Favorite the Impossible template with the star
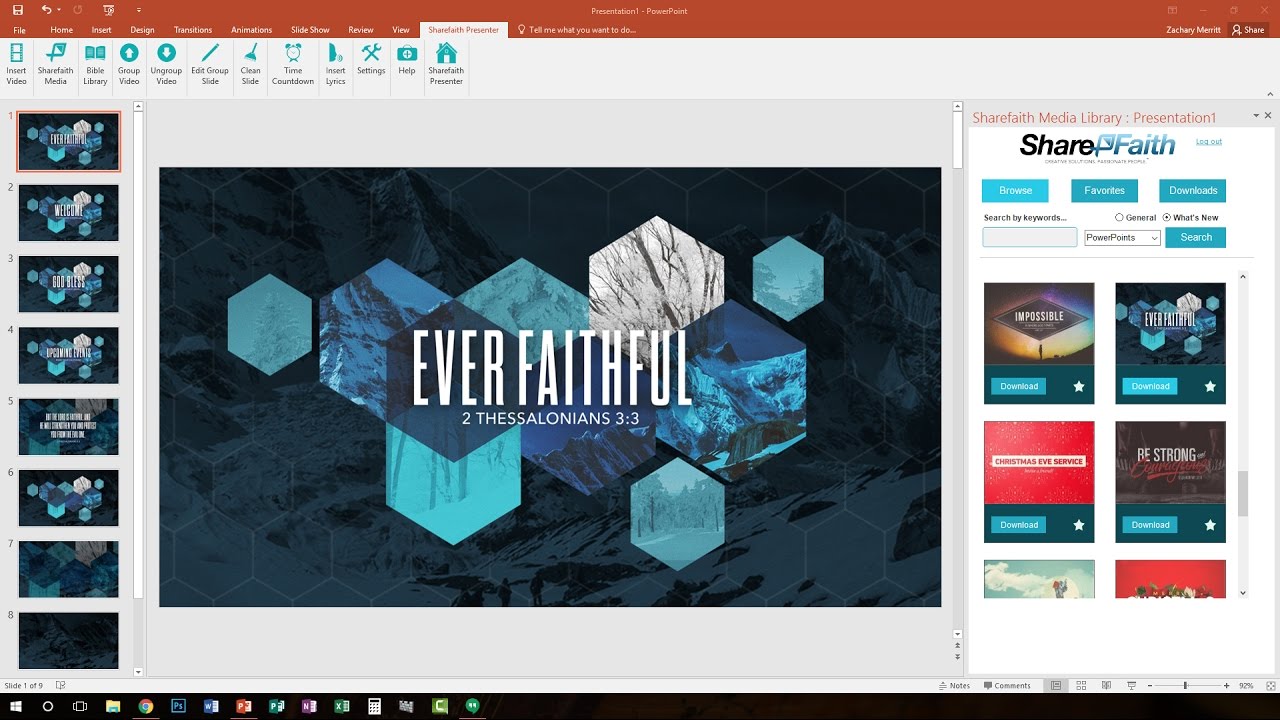Image resolution: width=1280 pixels, height=720 pixels. [x=1079, y=386]
